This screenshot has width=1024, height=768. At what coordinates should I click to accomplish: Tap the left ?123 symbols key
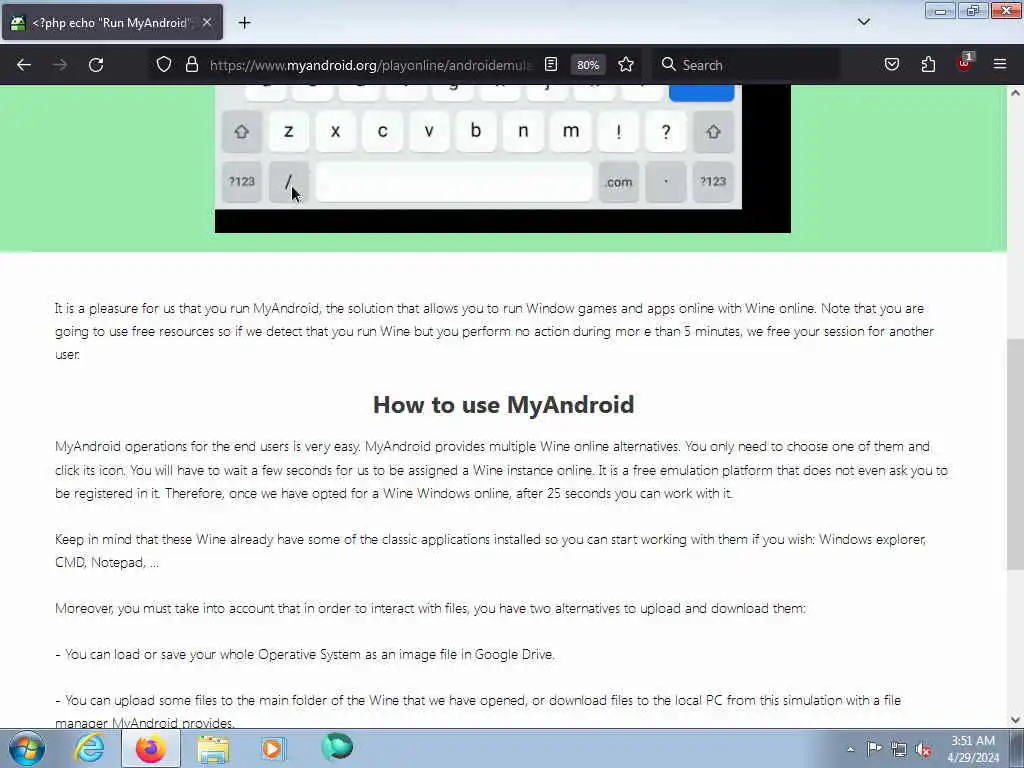[242, 182]
